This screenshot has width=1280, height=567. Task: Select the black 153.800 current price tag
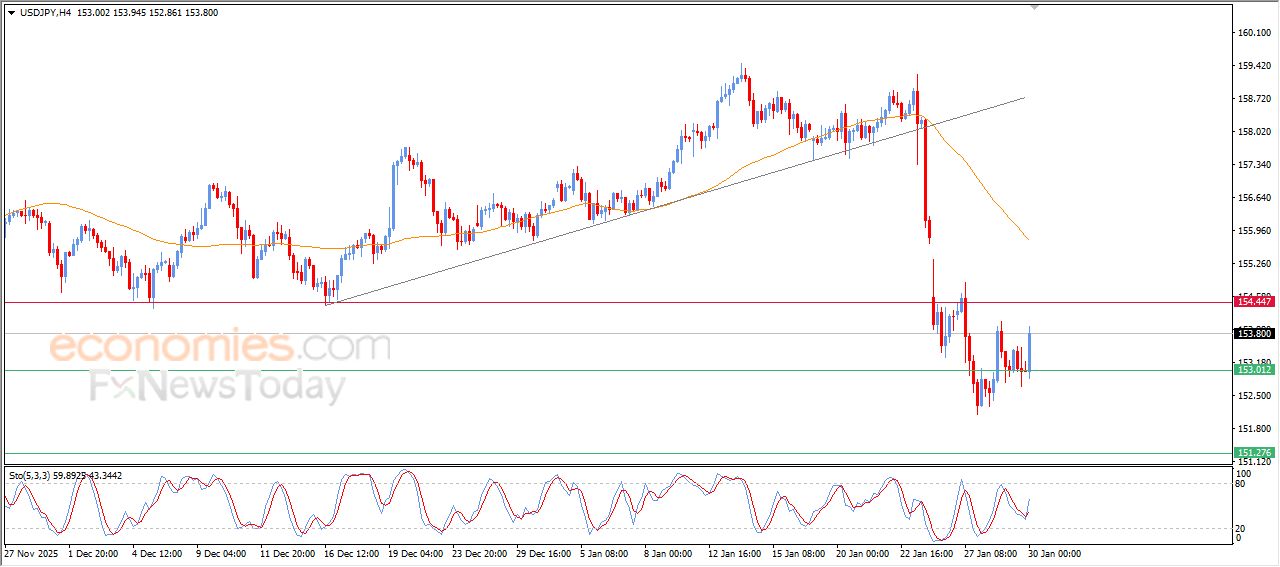pos(1254,334)
